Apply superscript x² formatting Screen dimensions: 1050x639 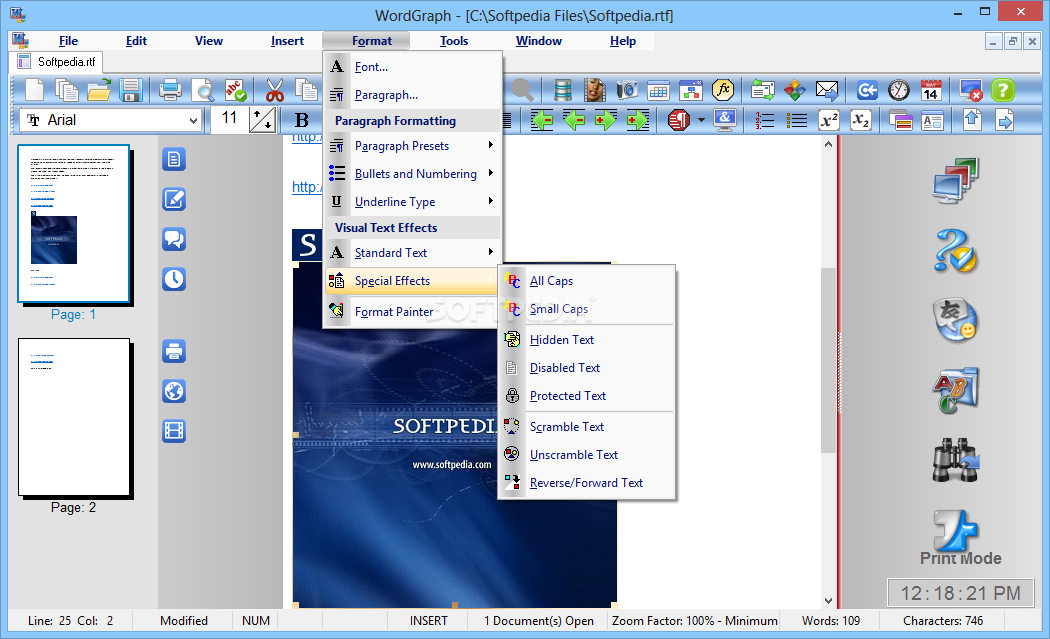(828, 121)
